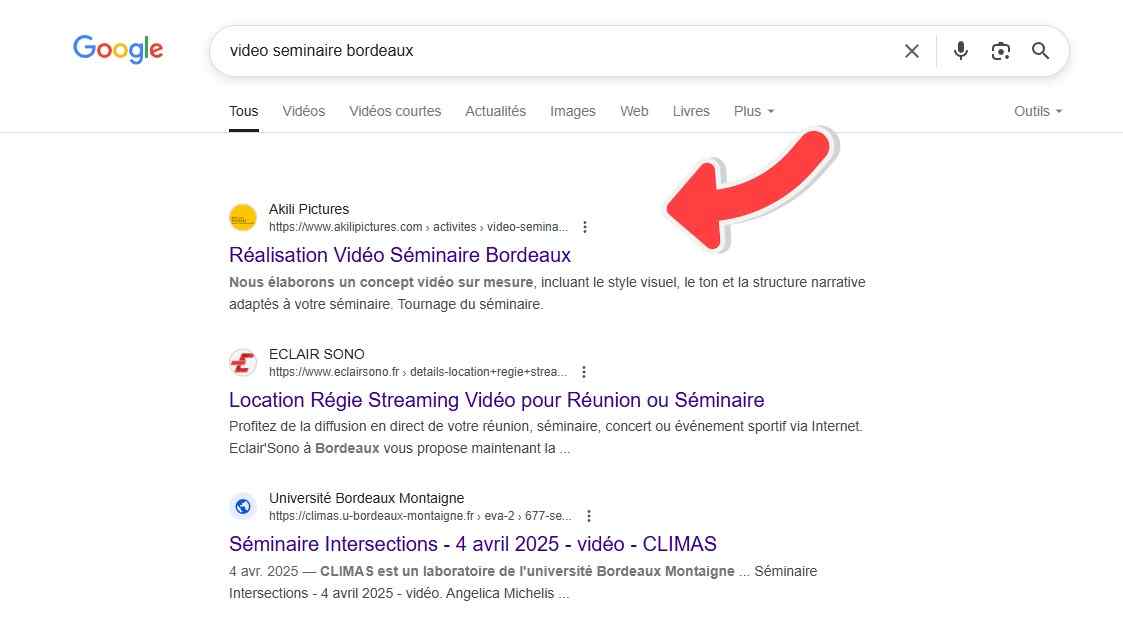1123x621 pixels.
Task: Click the Akili Pictures site favicon
Action: click(x=242, y=217)
